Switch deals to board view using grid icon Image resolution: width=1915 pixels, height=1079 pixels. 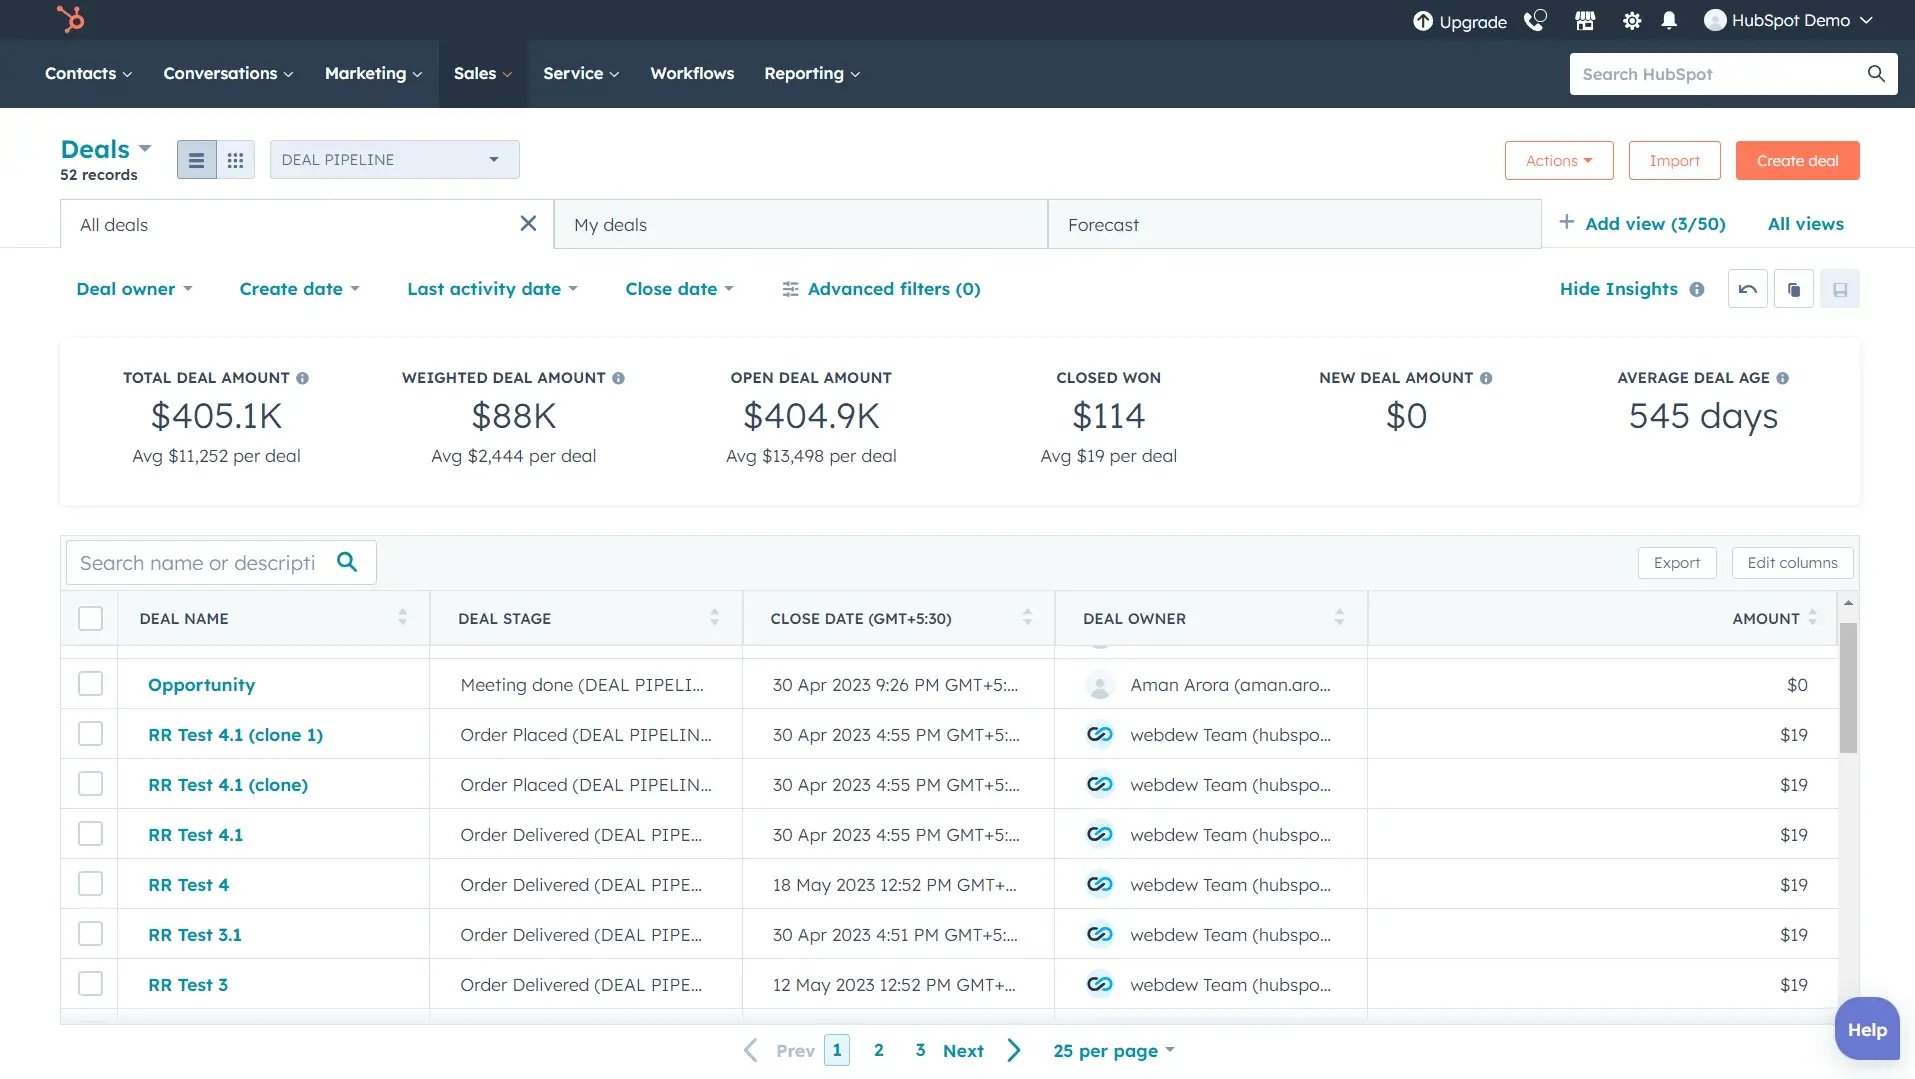pos(235,159)
